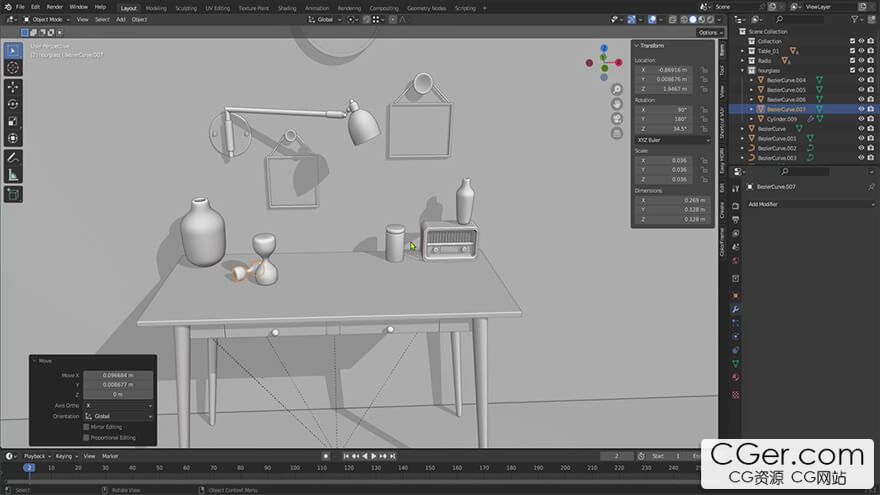Select the Cursor tool in toolbar
The height and width of the screenshot is (495, 880).
[13, 68]
